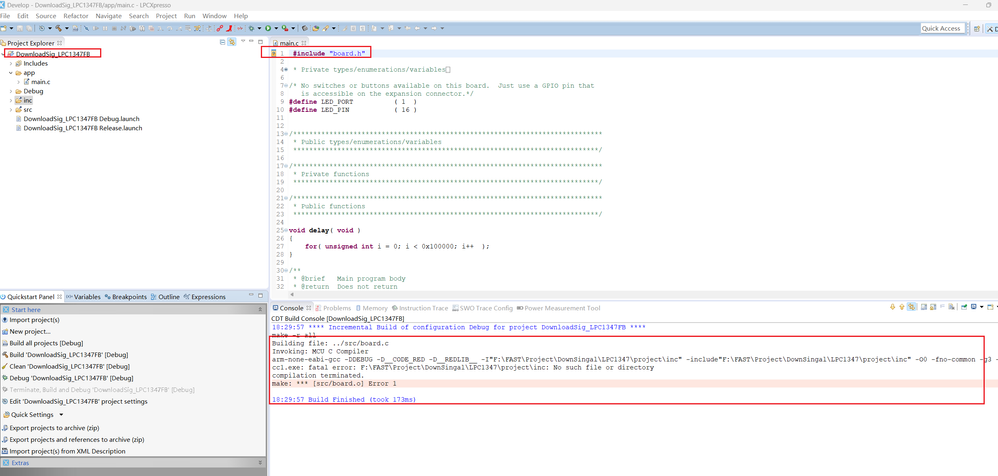Click the red chain link toolbar icon
This screenshot has width=998, height=476.
click(219, 28)
